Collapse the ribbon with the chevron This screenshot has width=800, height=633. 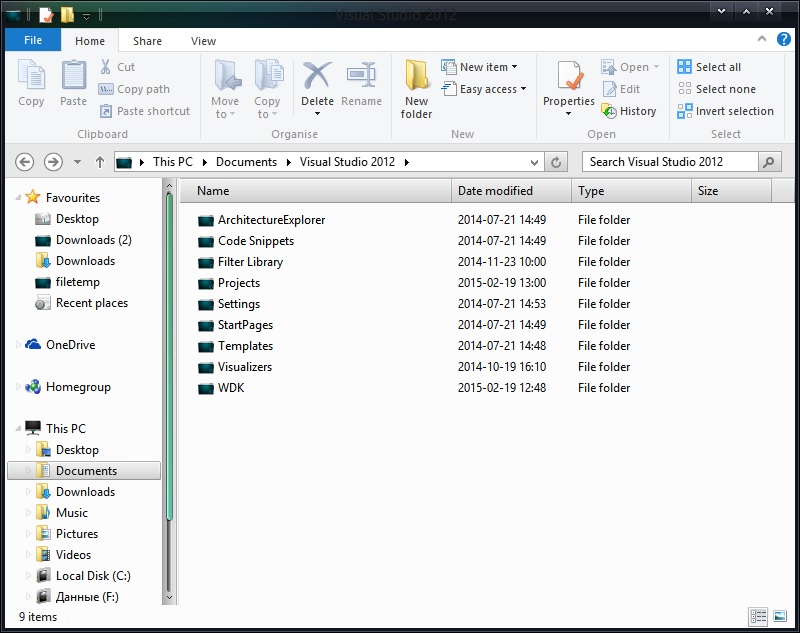point(762,39)
